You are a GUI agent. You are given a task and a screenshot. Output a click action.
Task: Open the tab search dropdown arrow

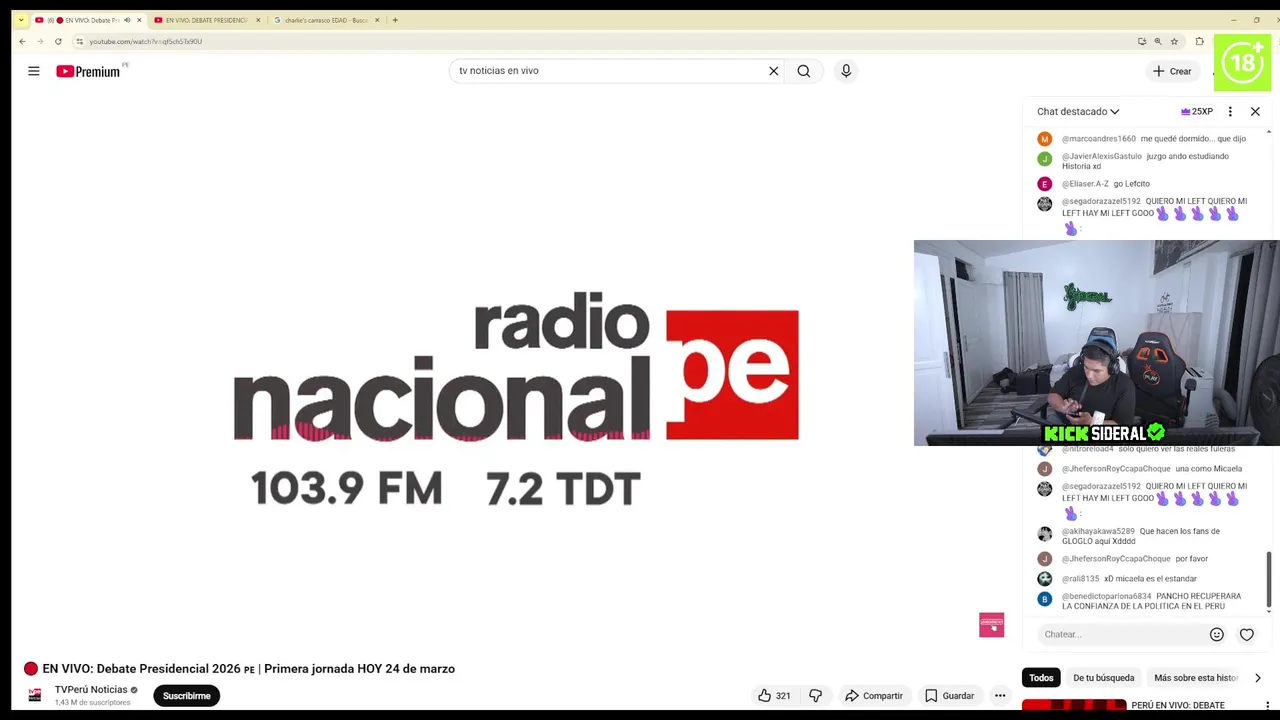pyautogui.click(x=20, y=20)
